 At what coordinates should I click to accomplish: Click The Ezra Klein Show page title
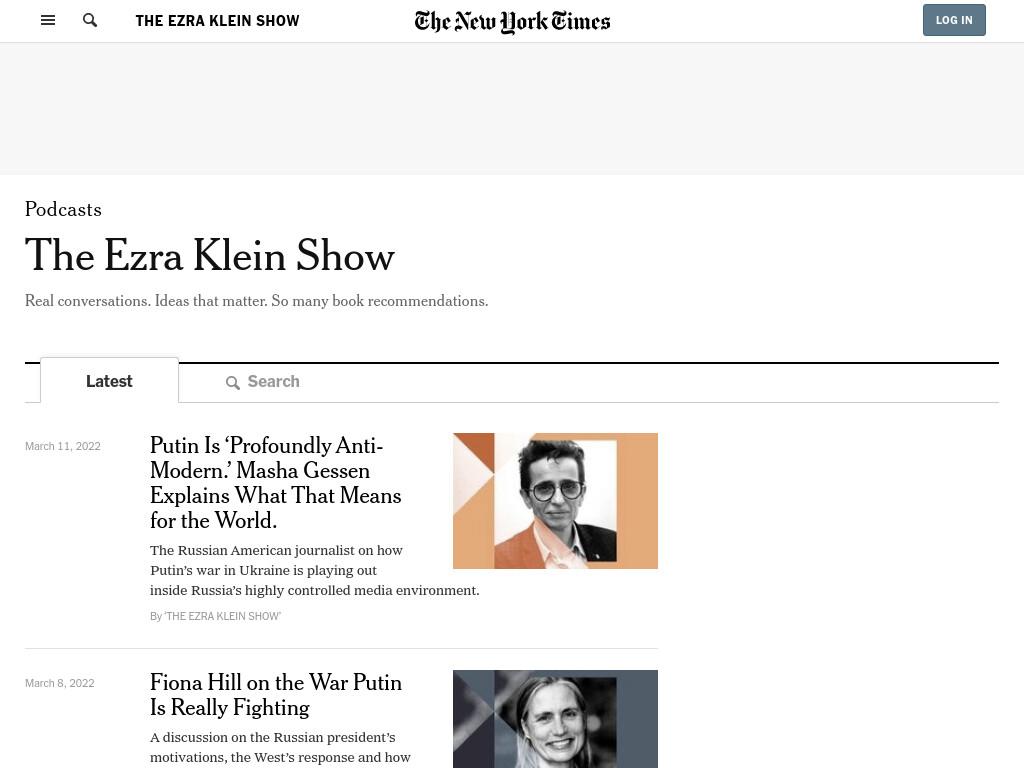[x=210, y=255]
